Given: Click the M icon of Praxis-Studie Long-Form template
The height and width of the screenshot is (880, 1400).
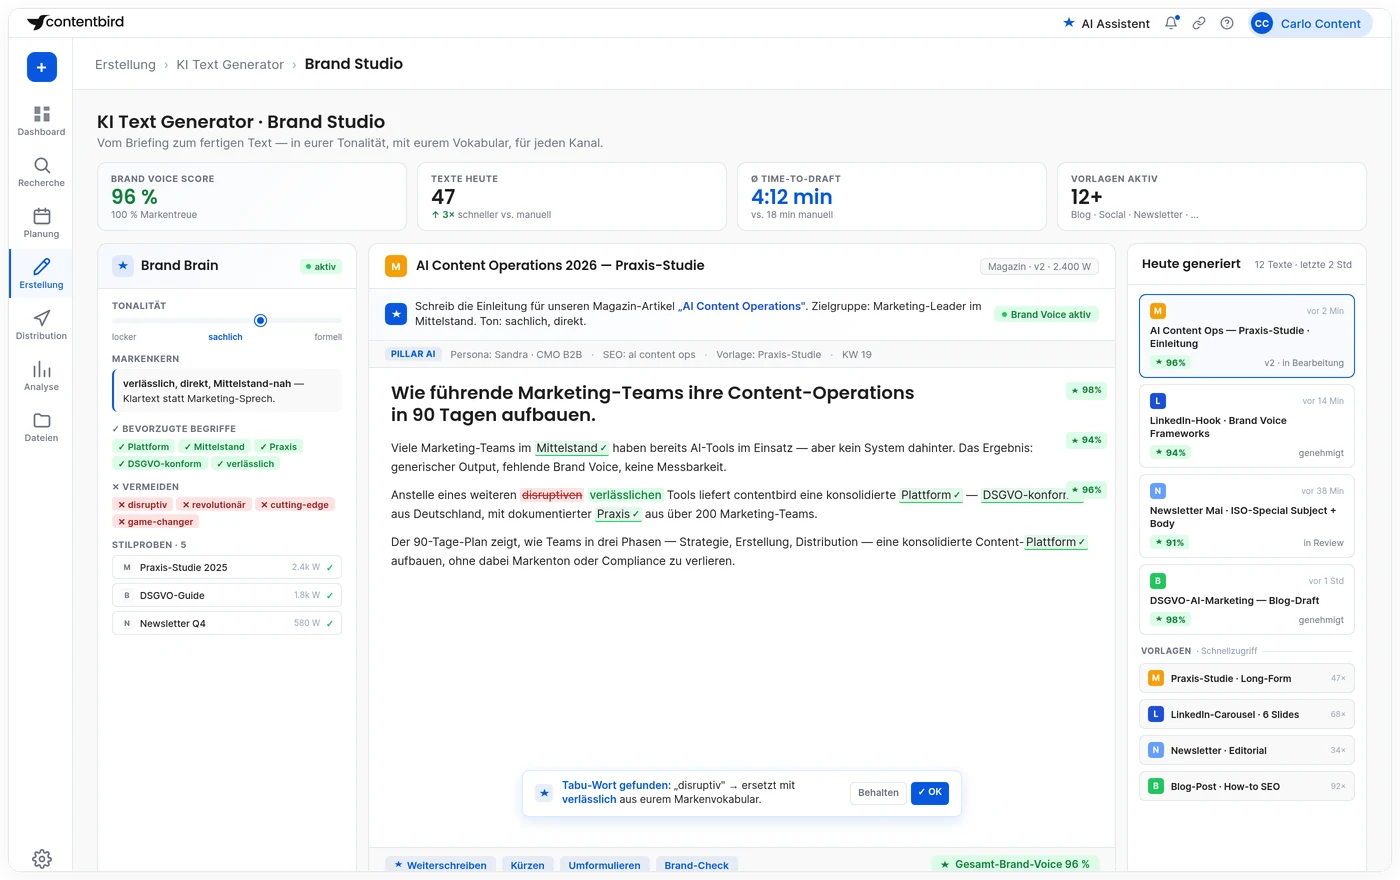Looking at the screenshot, I should pyautogui.click(x=1156, y=678).
